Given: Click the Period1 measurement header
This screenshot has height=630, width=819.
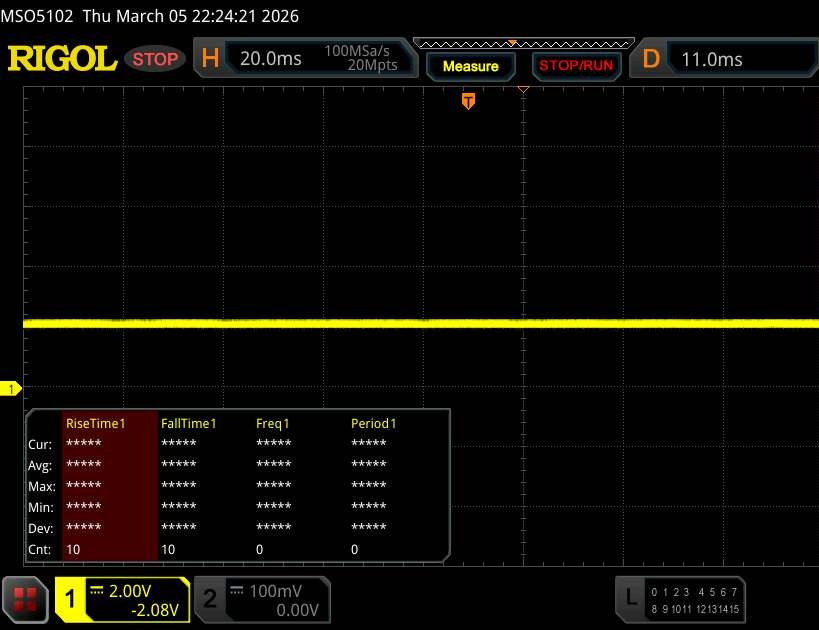Looking at the screenshot, I should (x=374, y=423).
